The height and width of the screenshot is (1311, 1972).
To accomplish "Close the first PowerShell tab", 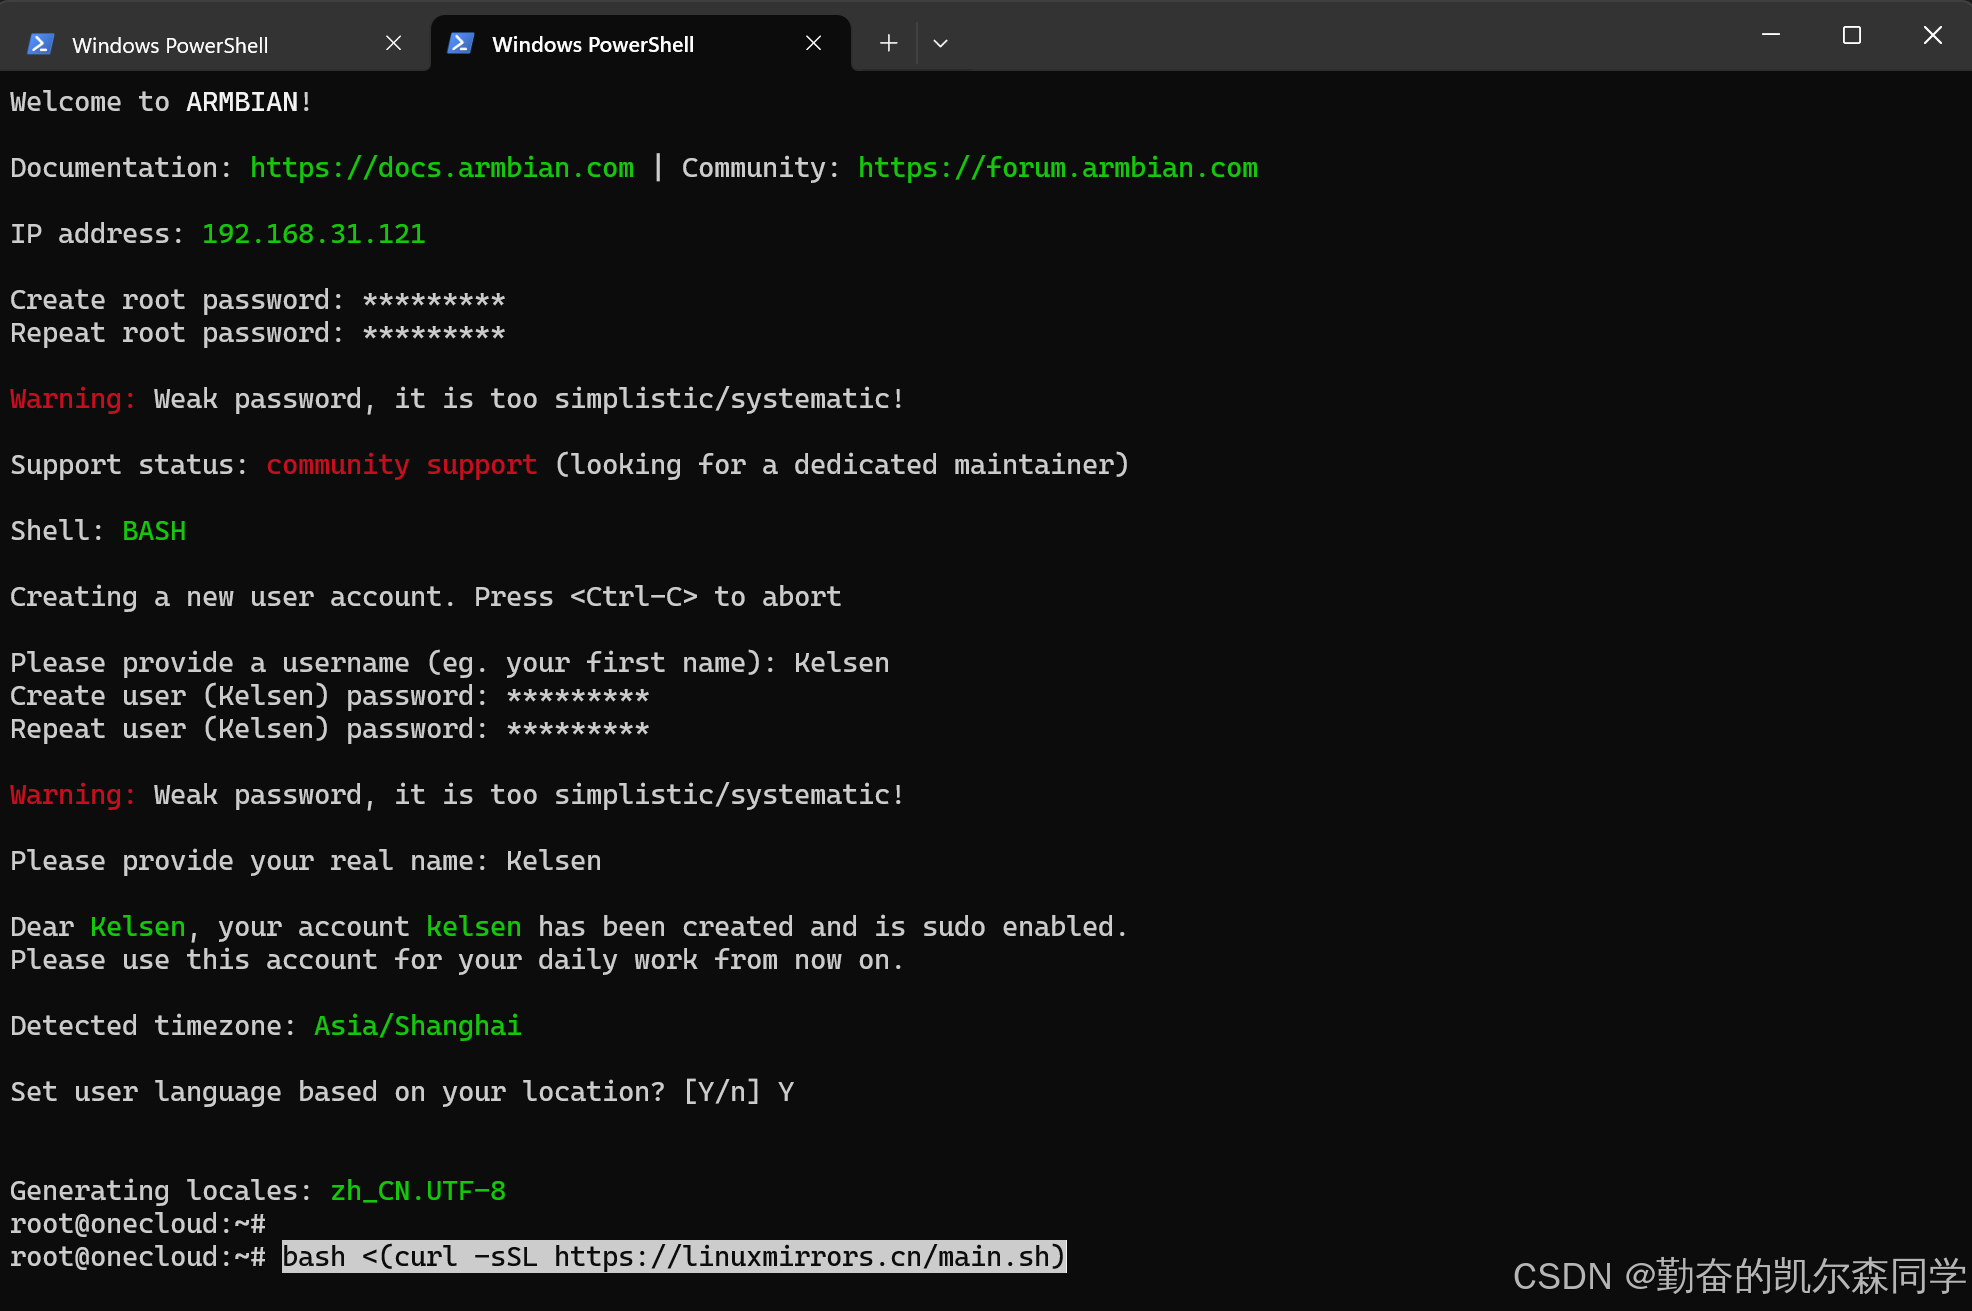I will click(x=394, y=43).
